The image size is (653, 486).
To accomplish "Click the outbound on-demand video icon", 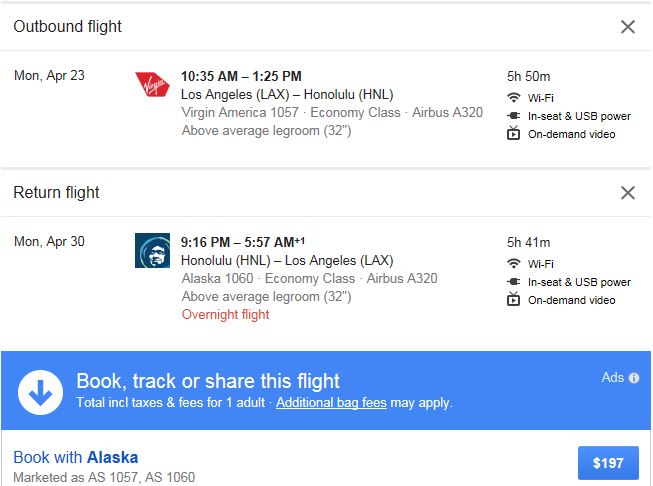I will 514,134.
